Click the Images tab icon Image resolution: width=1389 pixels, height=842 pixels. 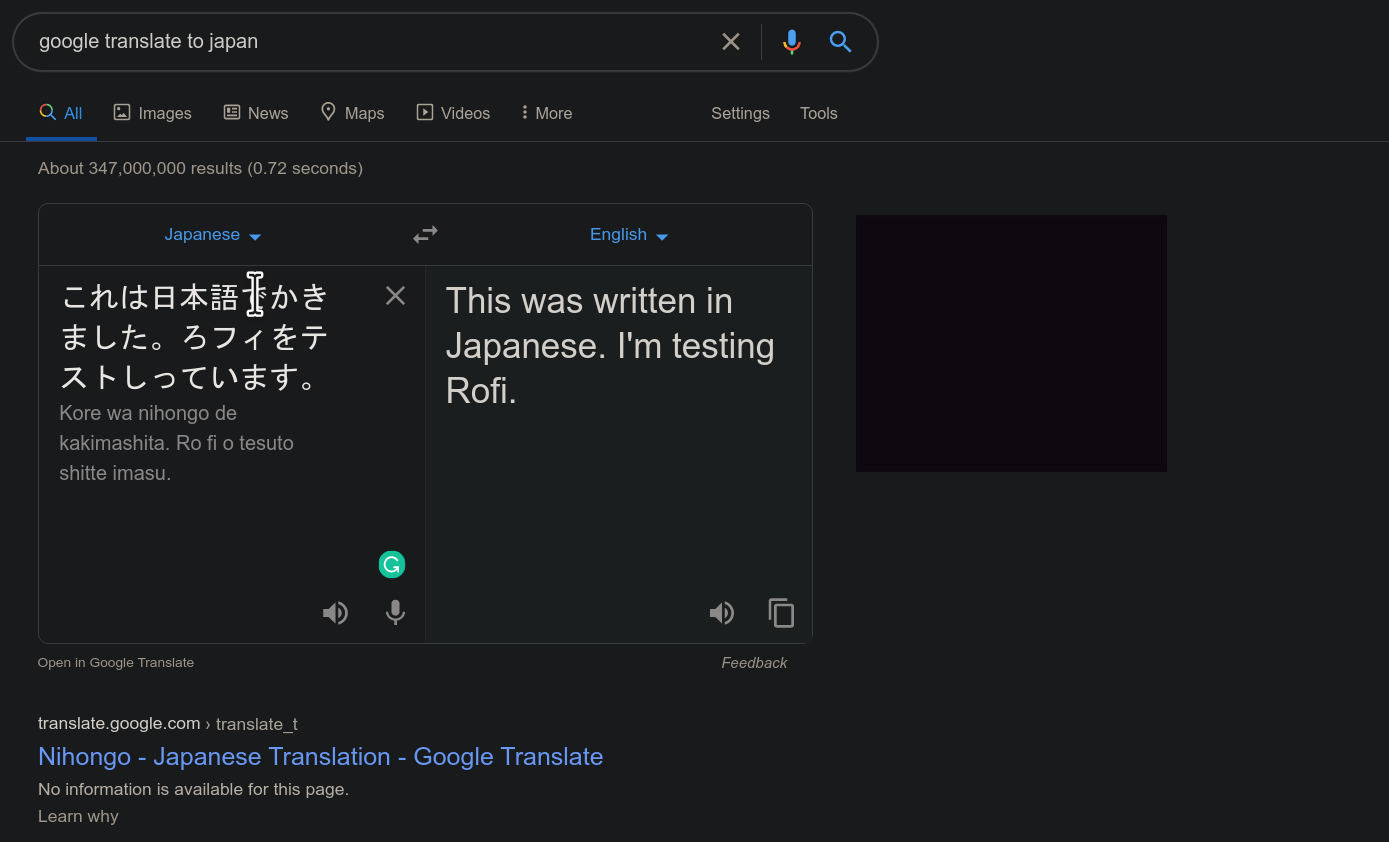coord(121,112)
